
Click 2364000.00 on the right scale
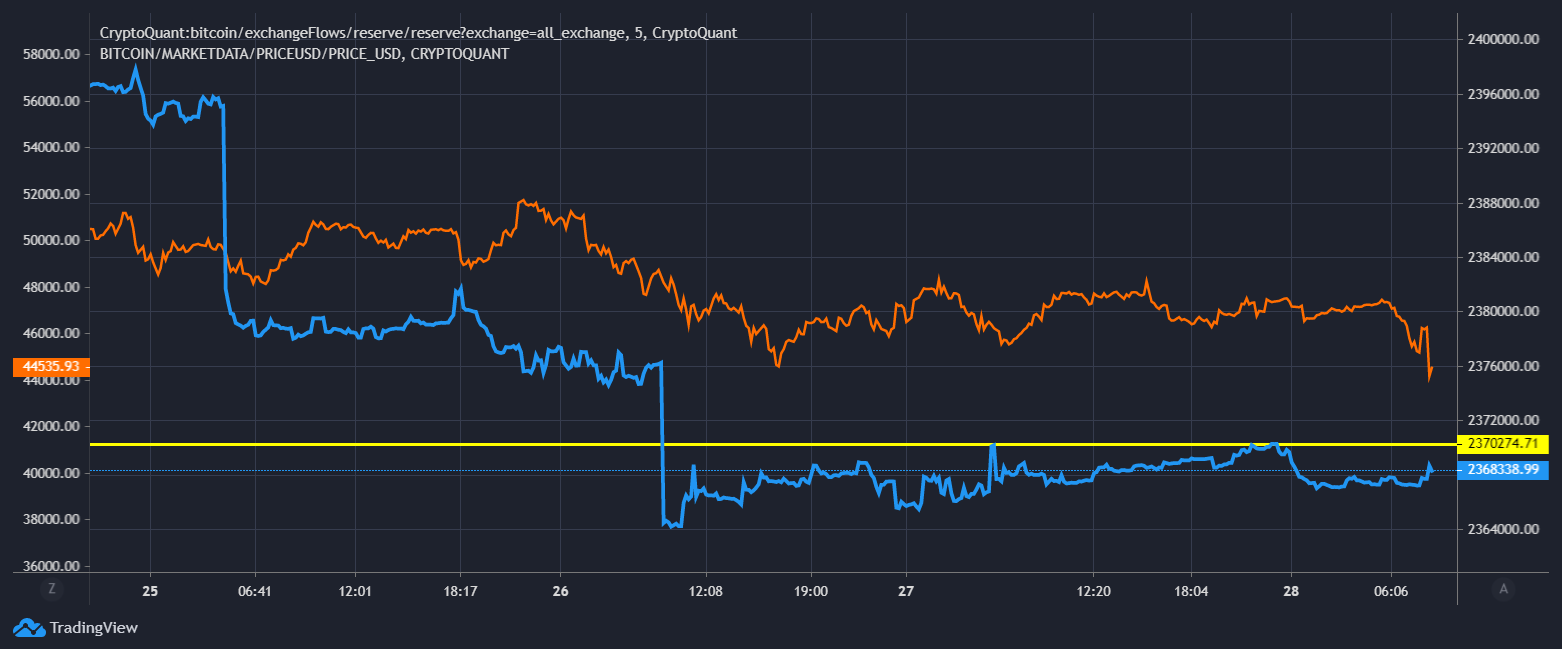pyautogui.click(x=1505, y=529)
